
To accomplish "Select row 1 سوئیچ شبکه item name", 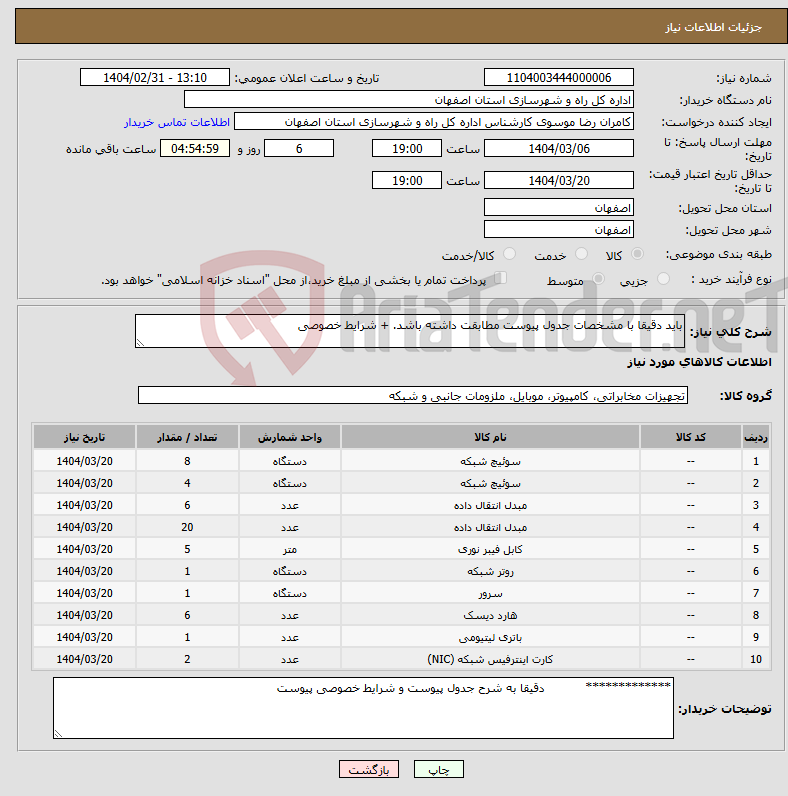I will point(490,461).
